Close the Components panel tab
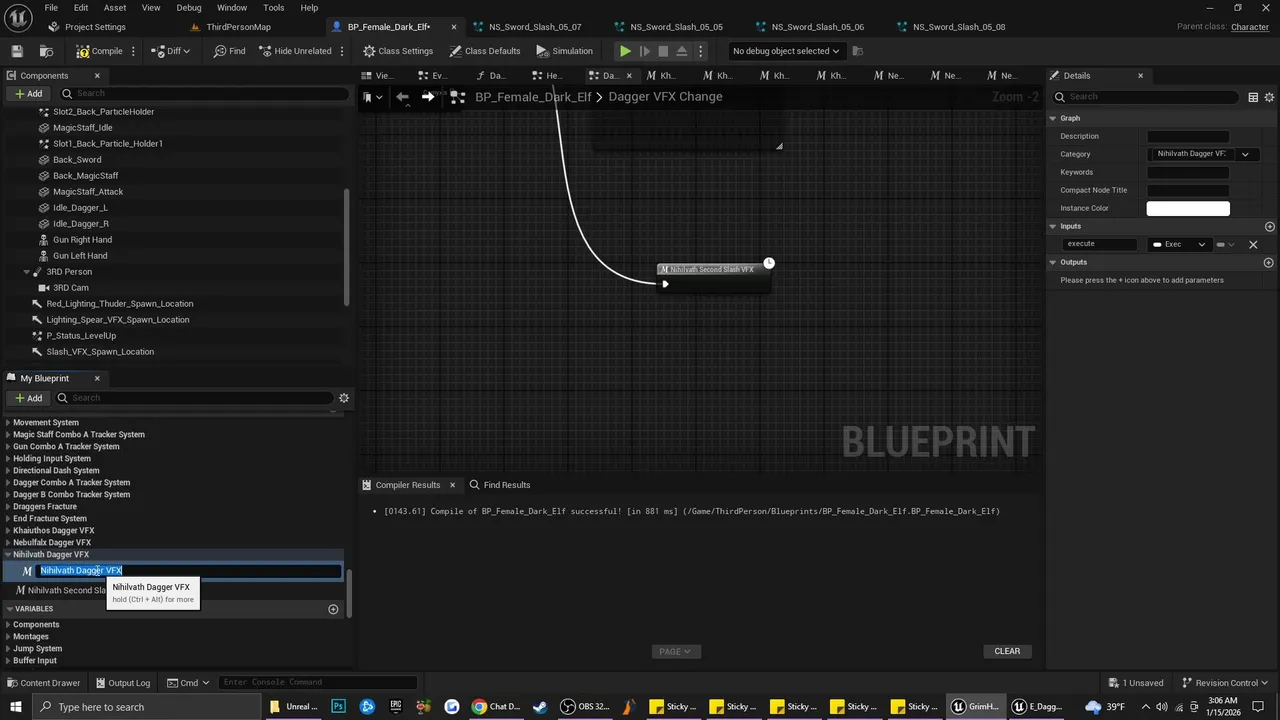Viewport: 1280px width, 720px height. (97, 75)
